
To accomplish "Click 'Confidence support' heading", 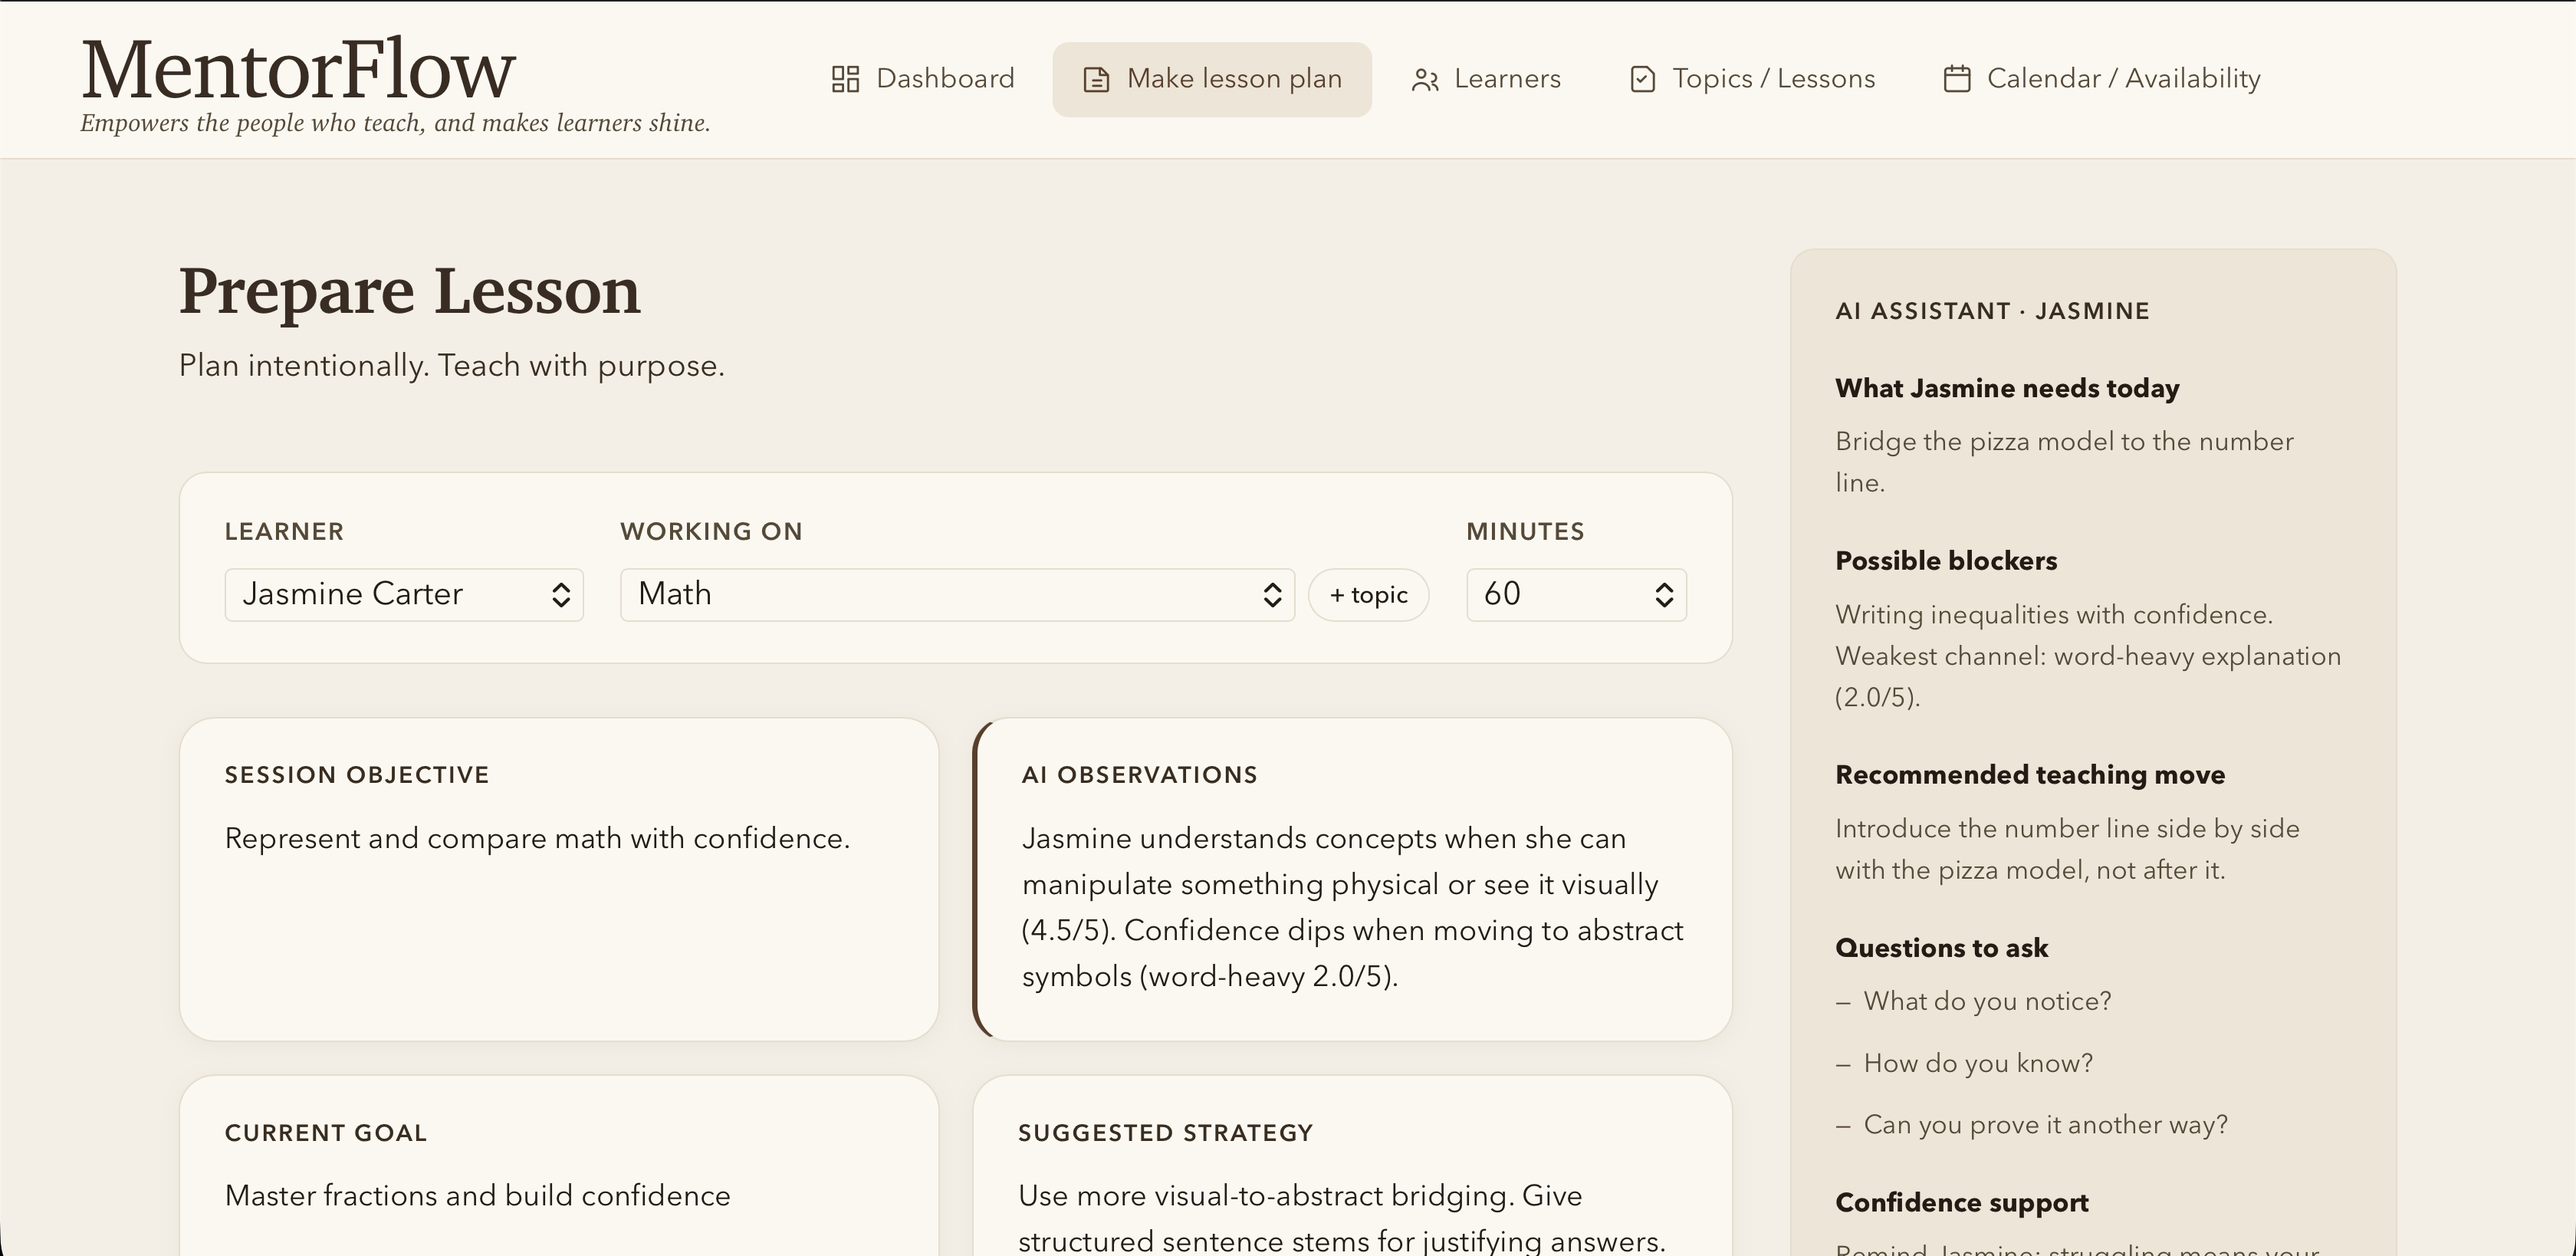I will point(1961,1203).
